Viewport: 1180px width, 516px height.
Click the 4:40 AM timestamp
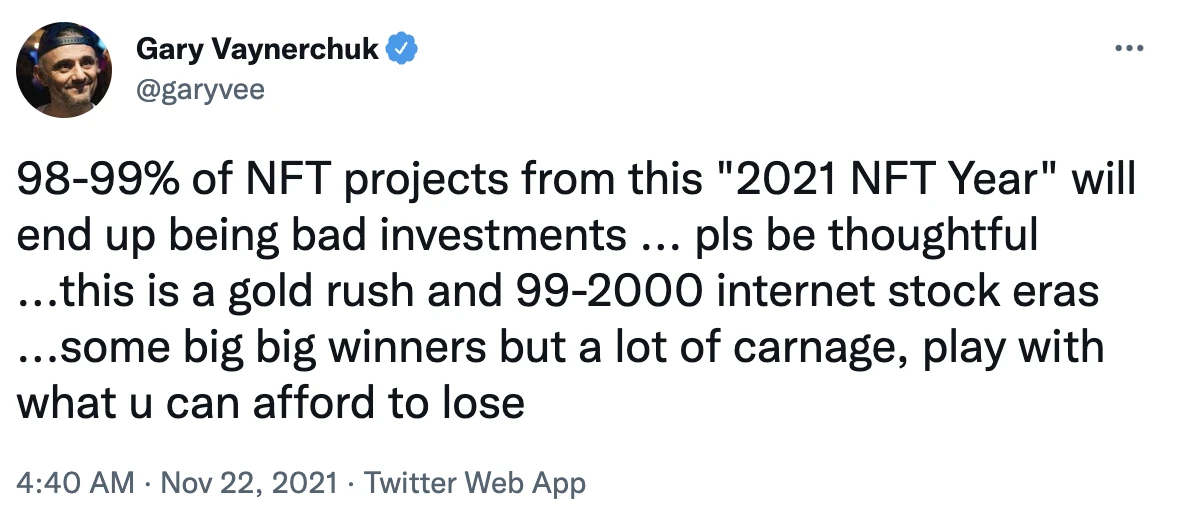tap(75, 482)
